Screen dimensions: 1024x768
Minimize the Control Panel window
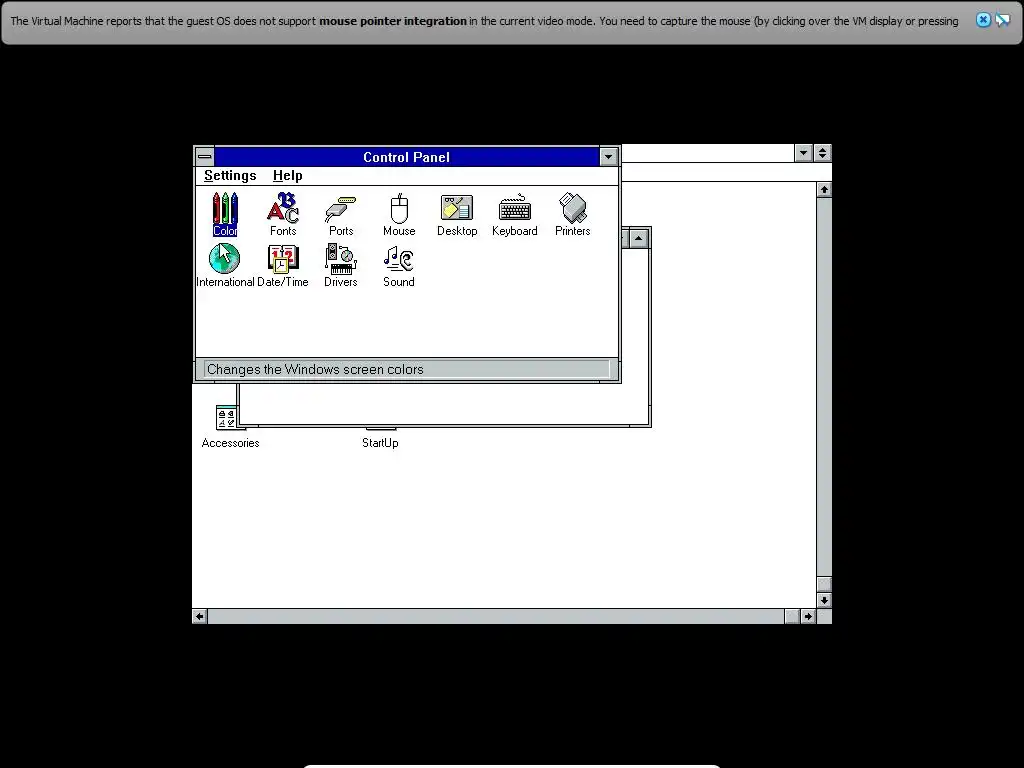[609, 157]
